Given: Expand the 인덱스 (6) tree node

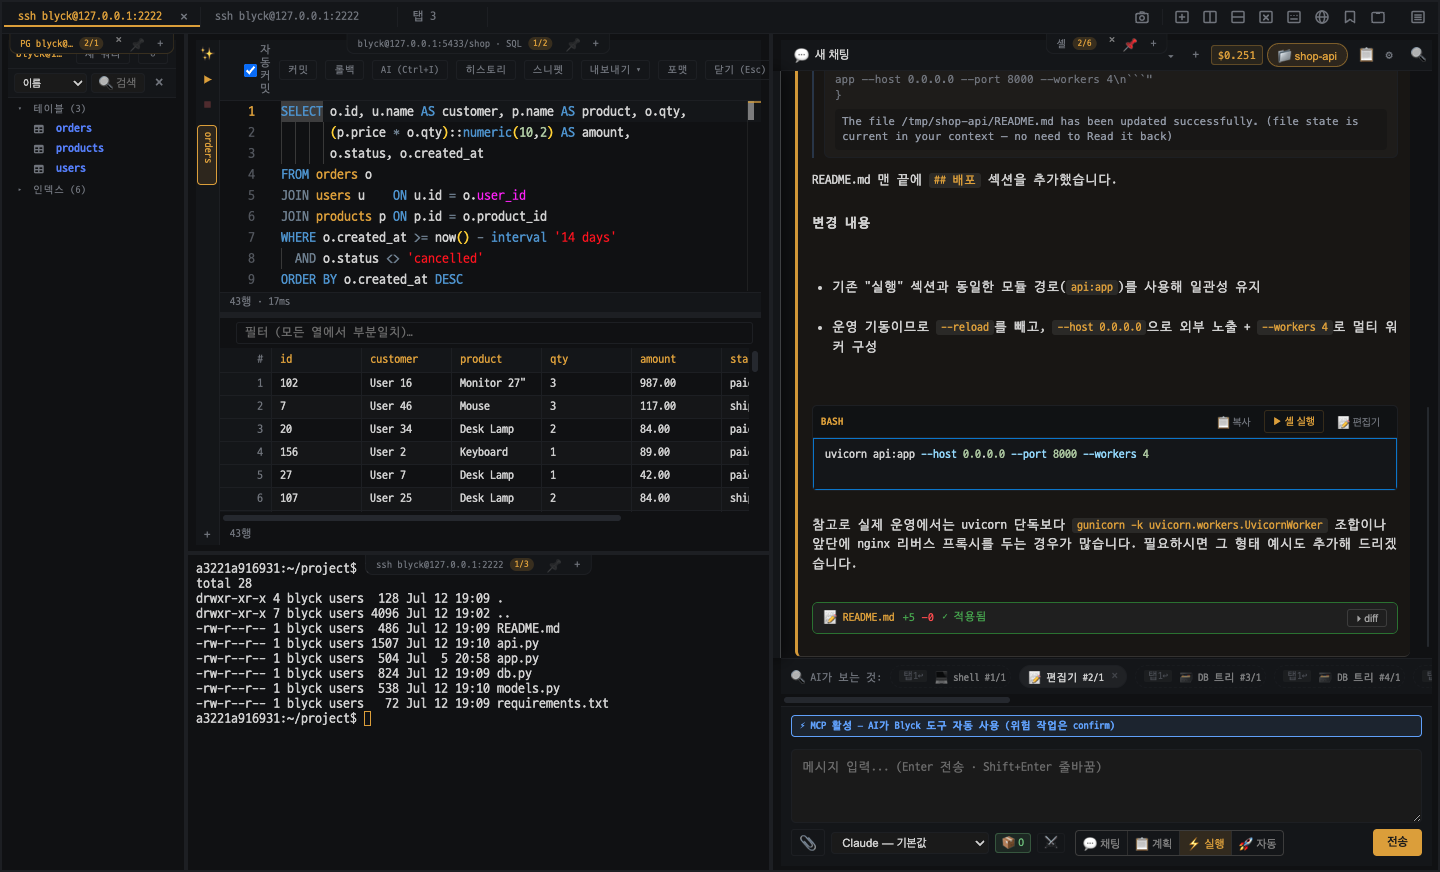Looking at the screenshot, I should pyautogui.click(x=20, y=189).
